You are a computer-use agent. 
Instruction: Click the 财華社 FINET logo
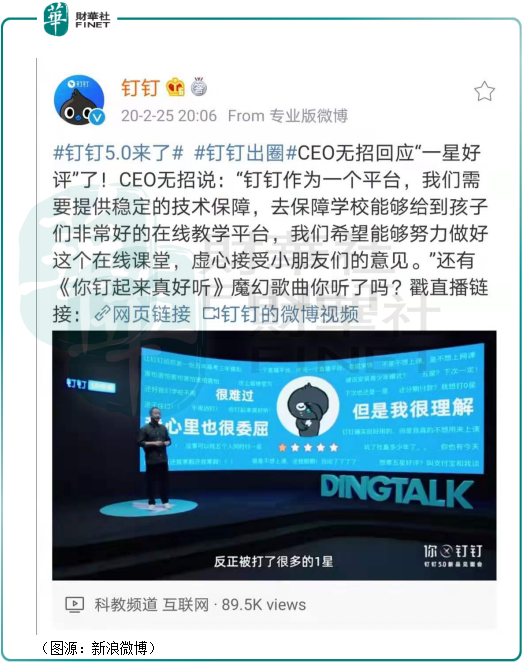(x=77, y=19)
